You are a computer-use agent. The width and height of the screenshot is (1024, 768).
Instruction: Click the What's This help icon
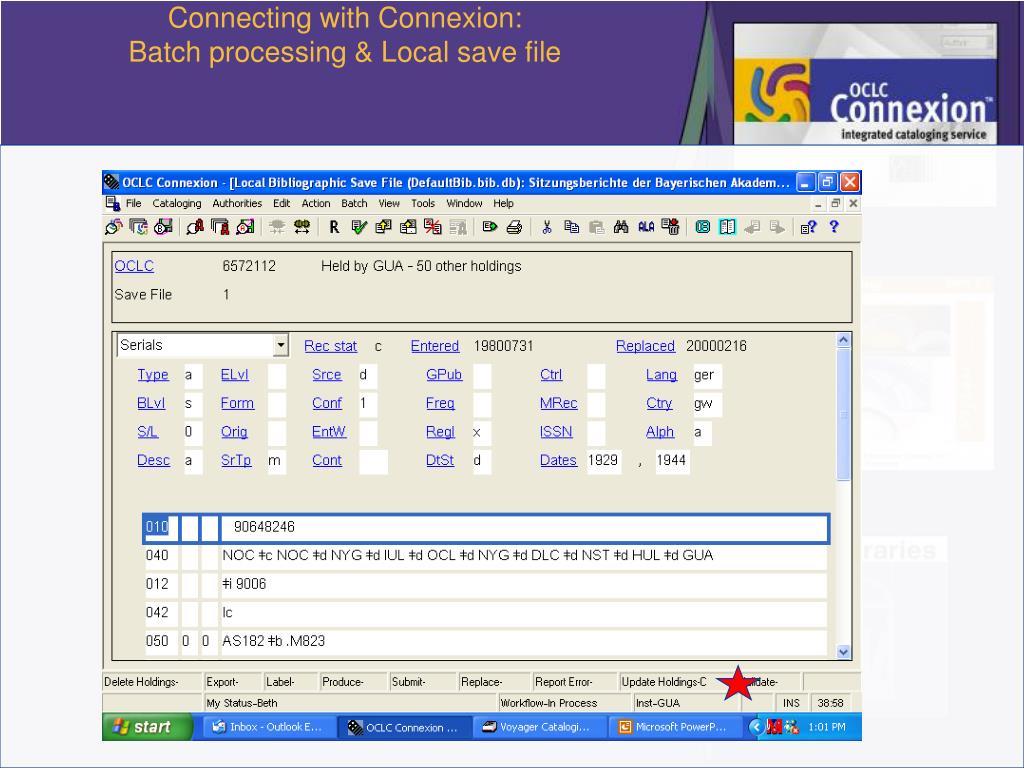click(808, 227)
